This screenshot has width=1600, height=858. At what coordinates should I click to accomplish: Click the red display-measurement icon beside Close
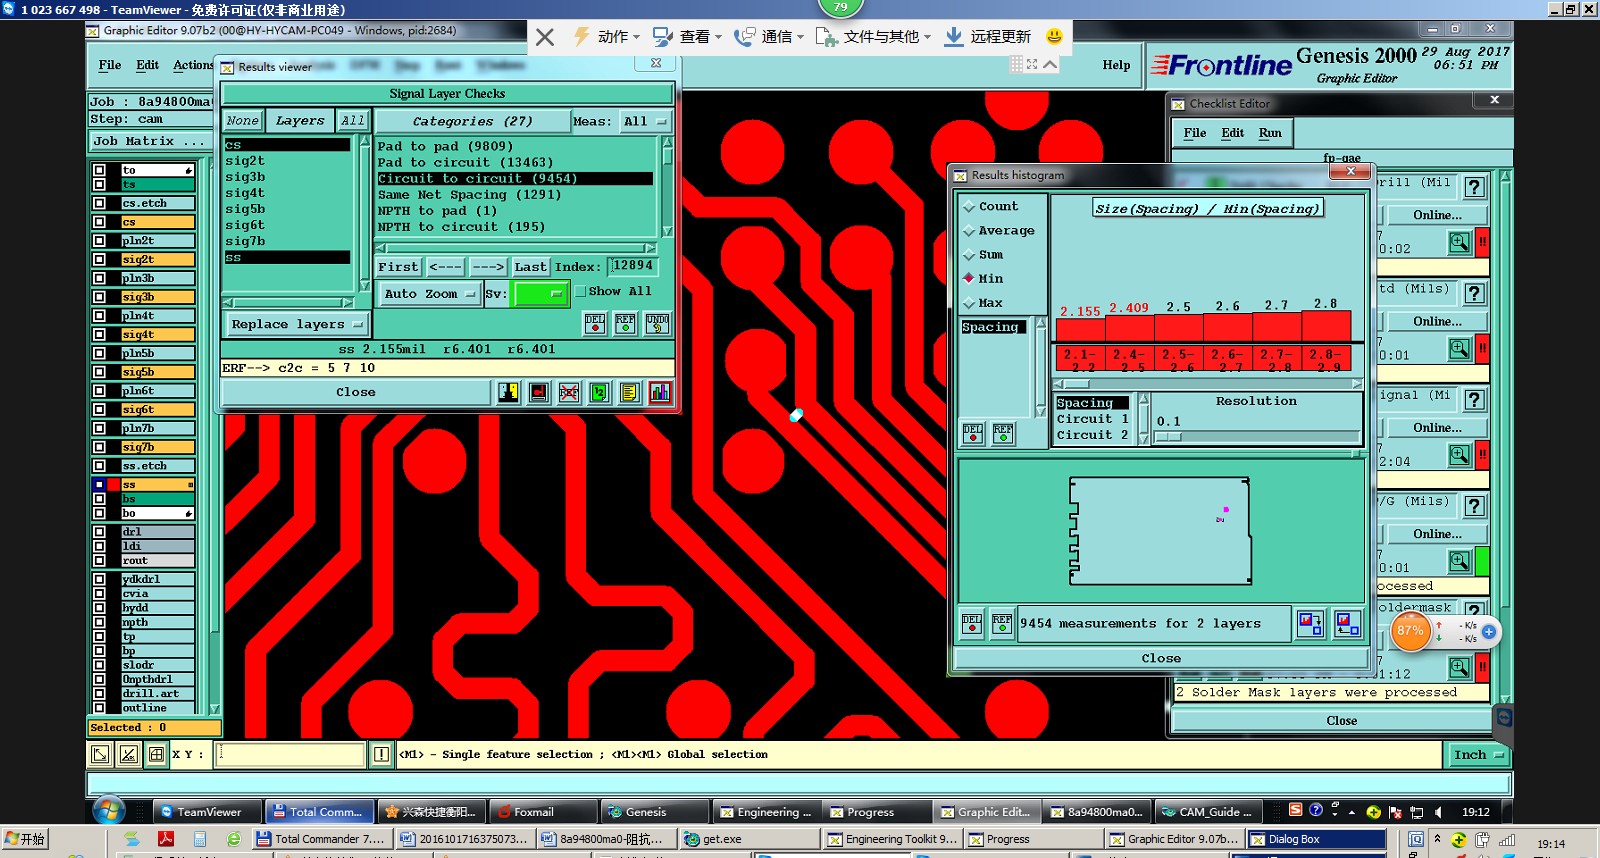pos(539,392)
